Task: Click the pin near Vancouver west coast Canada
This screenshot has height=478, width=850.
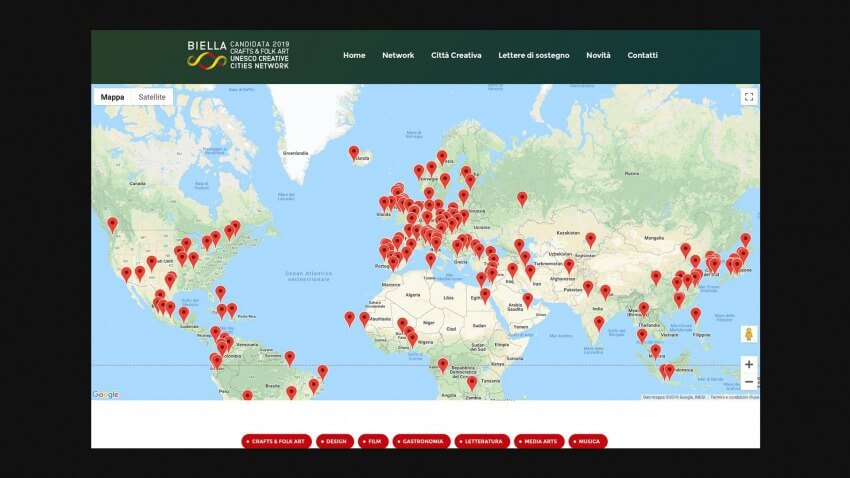Action: [x=112, y=225]
